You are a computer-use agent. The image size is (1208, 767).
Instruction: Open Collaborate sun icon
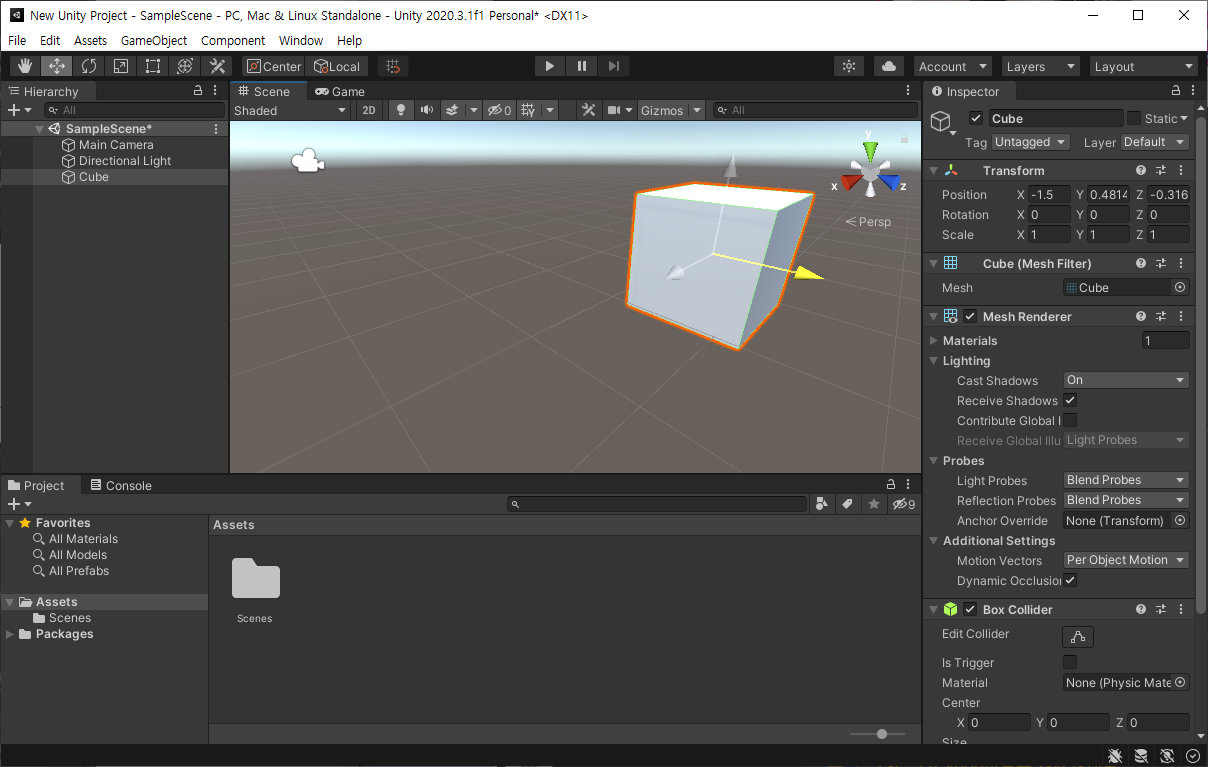(x=849, y=66)
